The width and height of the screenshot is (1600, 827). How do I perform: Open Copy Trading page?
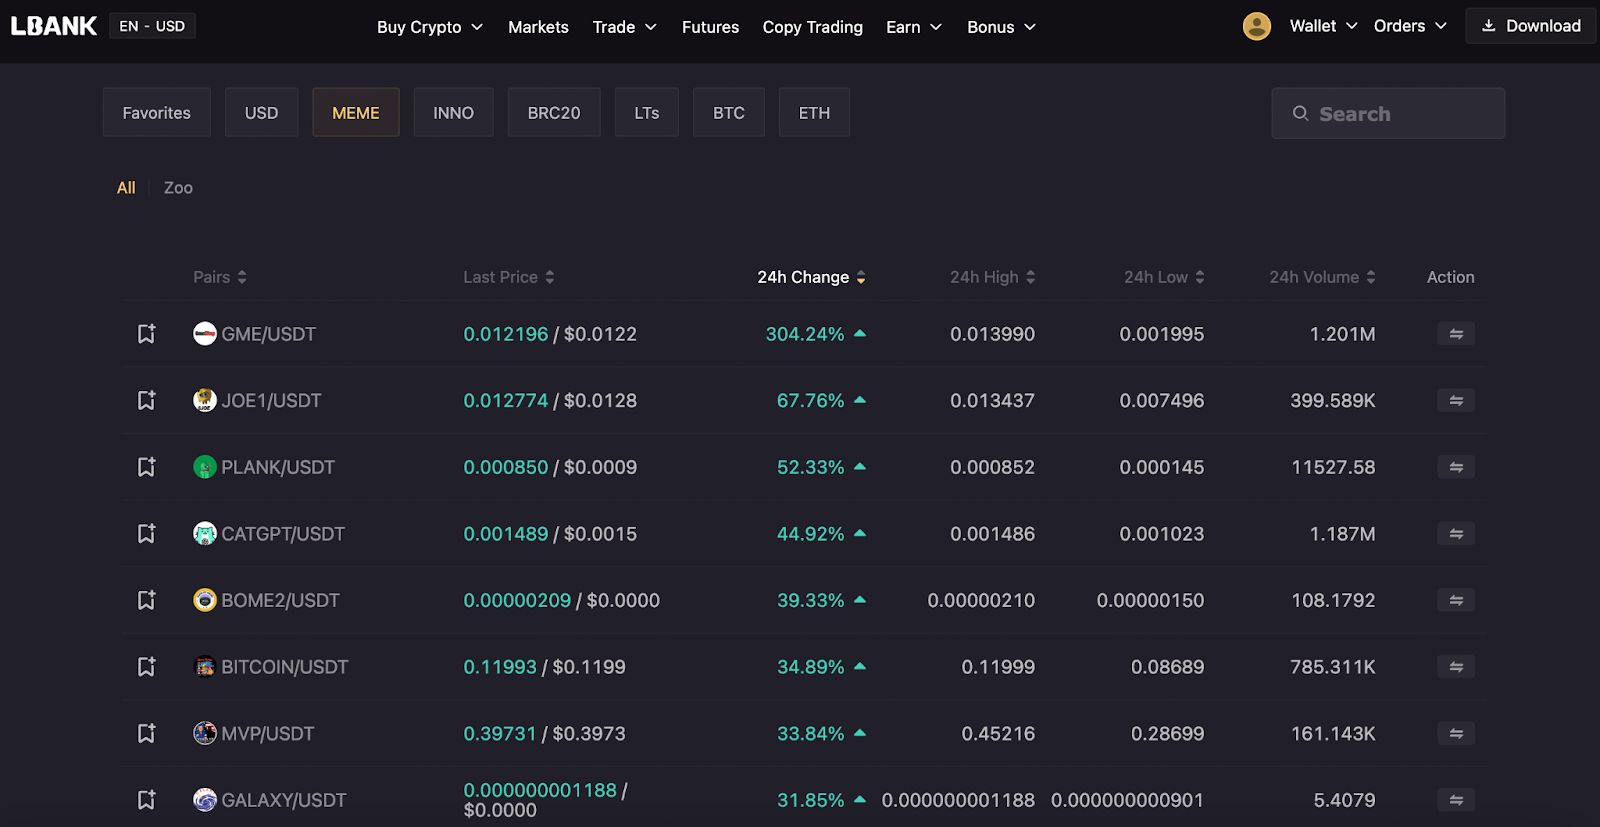point(812,27)
